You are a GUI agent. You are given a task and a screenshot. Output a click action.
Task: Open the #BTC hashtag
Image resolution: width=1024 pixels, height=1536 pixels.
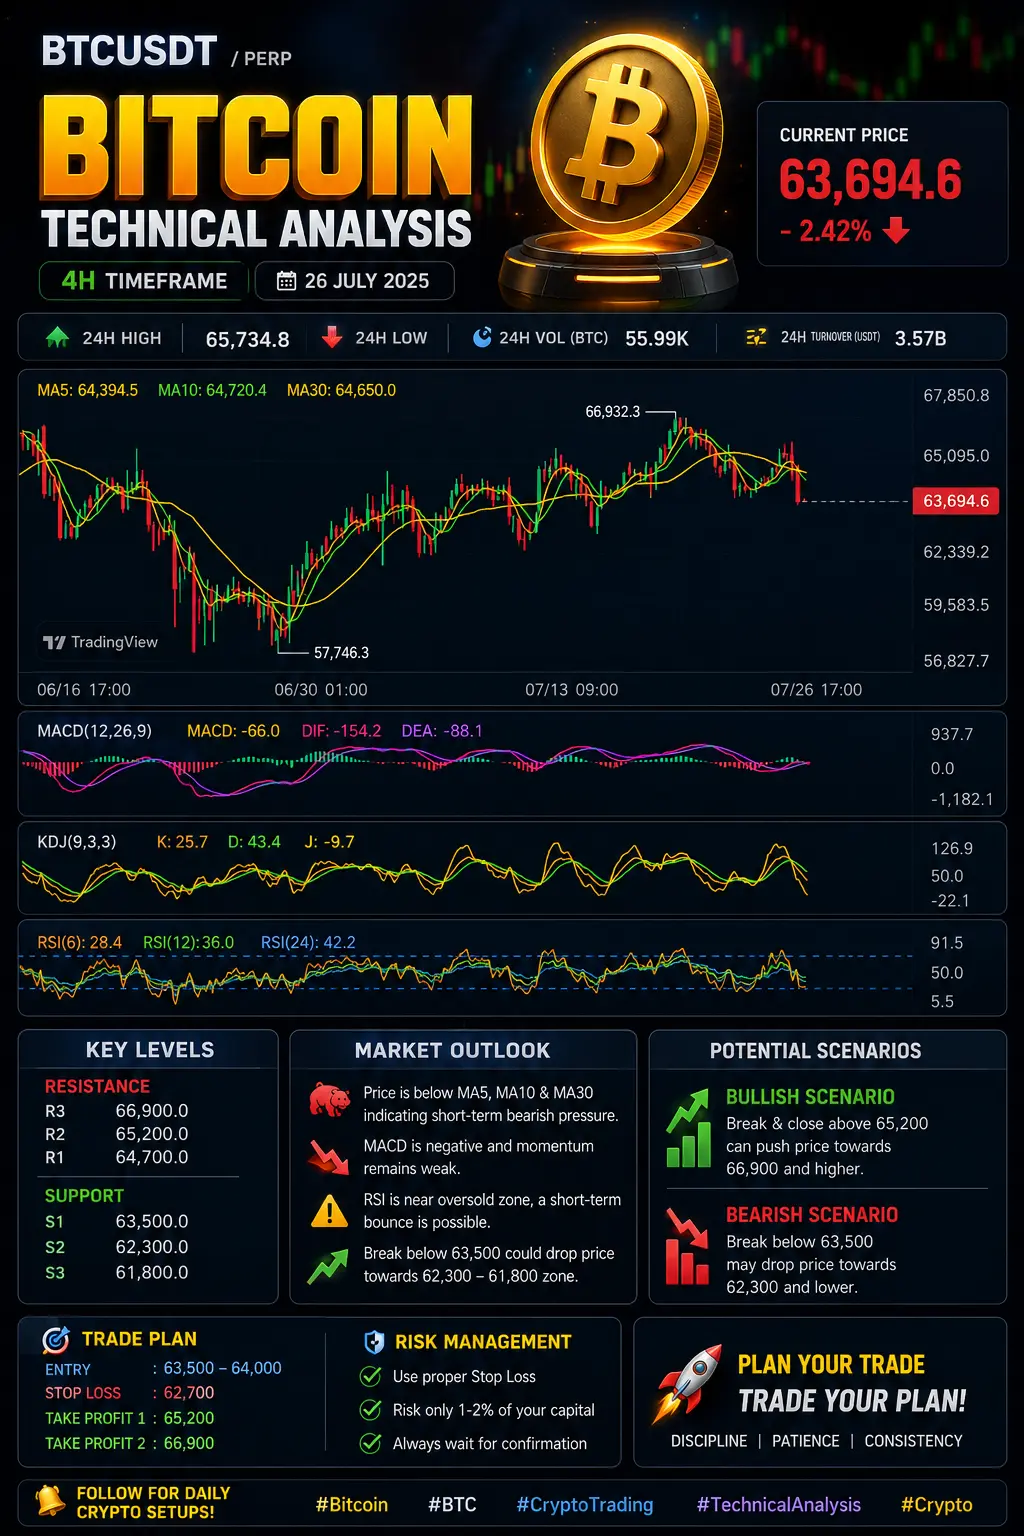point(452,1504)
